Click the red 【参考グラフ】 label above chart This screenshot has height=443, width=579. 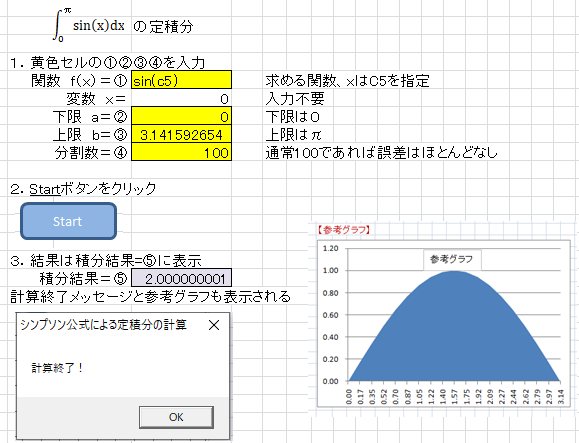(344, 230)
